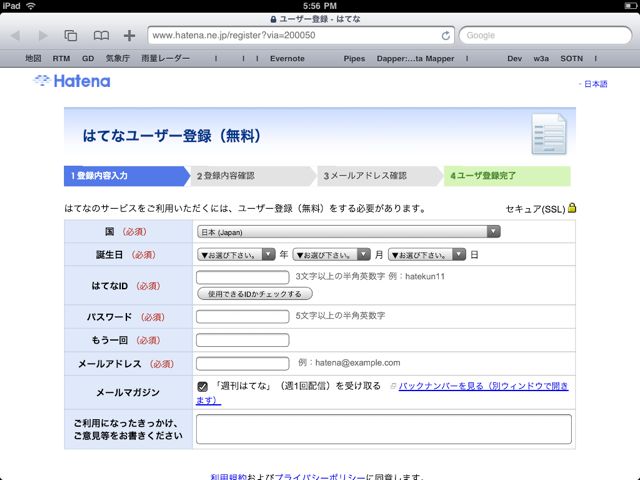This screenshot has height=480, width=640.
Task: Open the Evernote bookmark
Action: [x=287, y=58]
